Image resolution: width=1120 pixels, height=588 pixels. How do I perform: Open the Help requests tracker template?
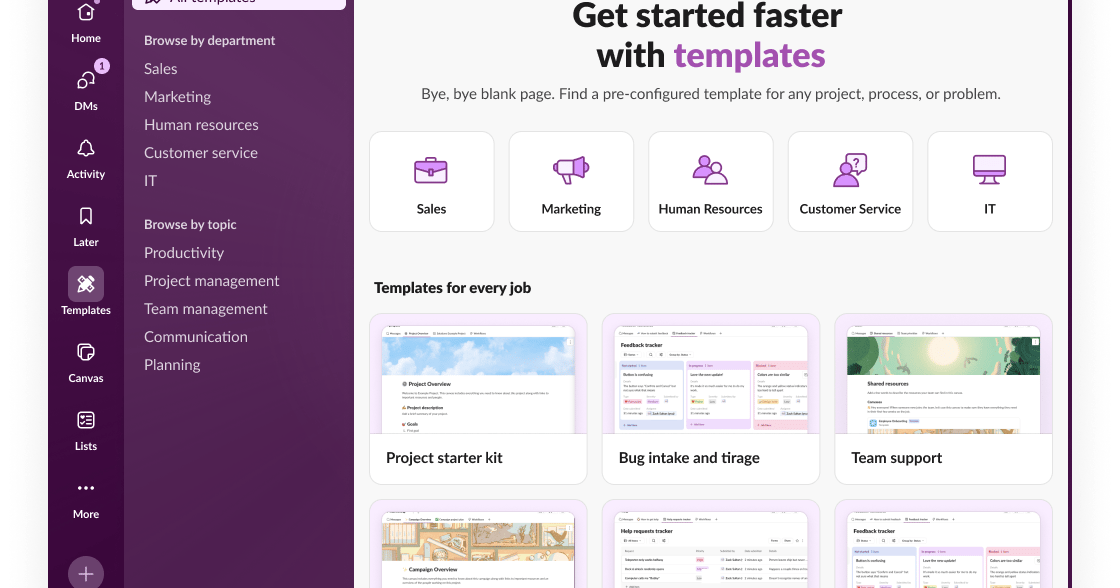(x=711, y=544)
